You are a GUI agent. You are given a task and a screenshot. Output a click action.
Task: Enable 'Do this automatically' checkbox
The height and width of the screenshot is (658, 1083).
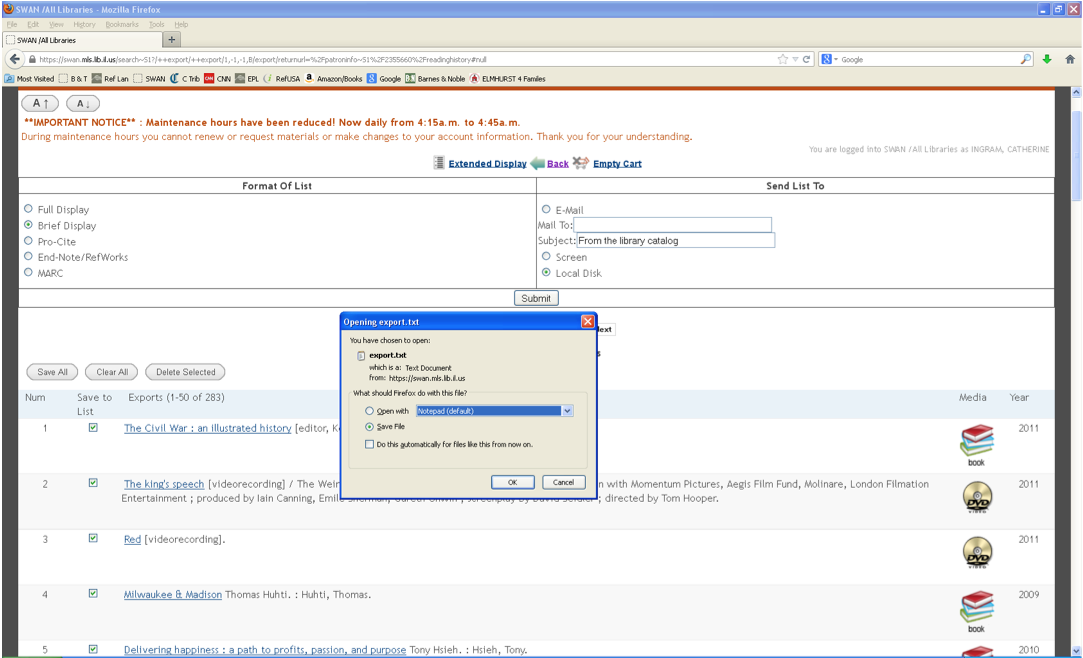[x=370, y=445]
